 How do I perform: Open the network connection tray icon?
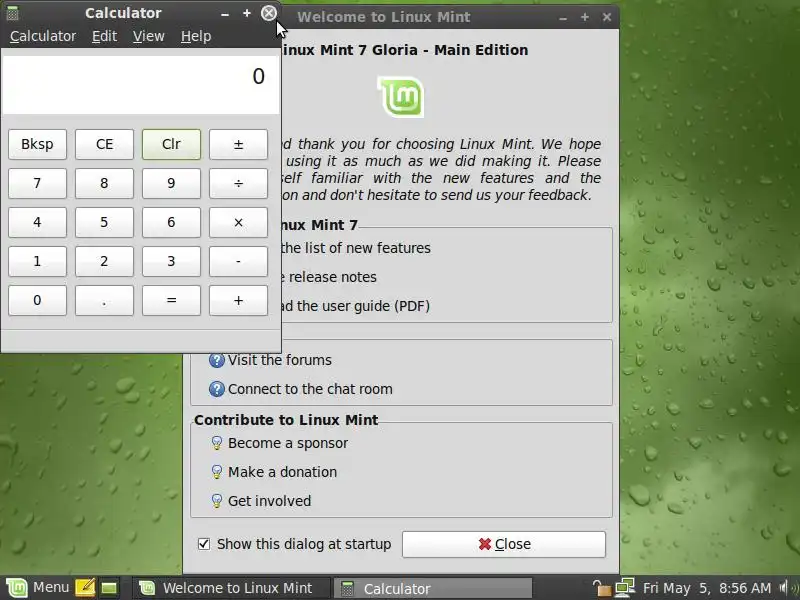tap(625, 588)
